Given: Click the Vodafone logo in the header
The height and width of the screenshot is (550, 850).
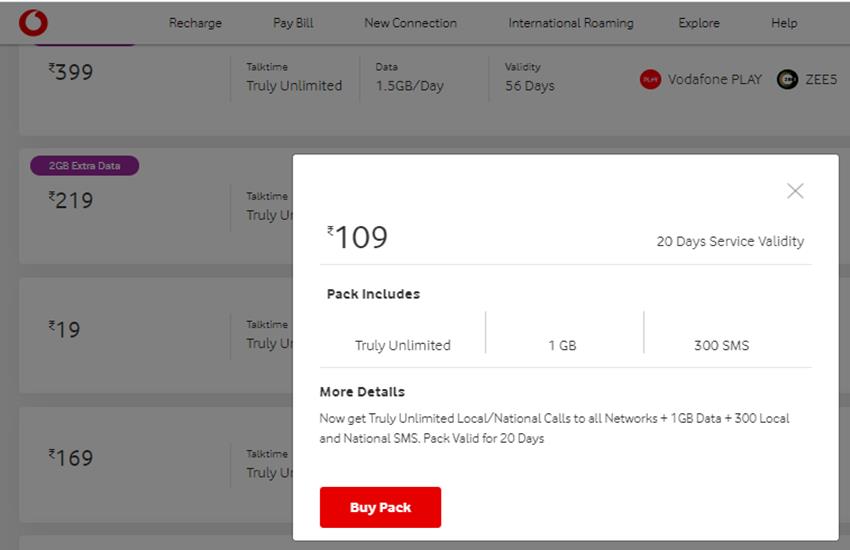Looking at the screenshot, I should [33, 23].
